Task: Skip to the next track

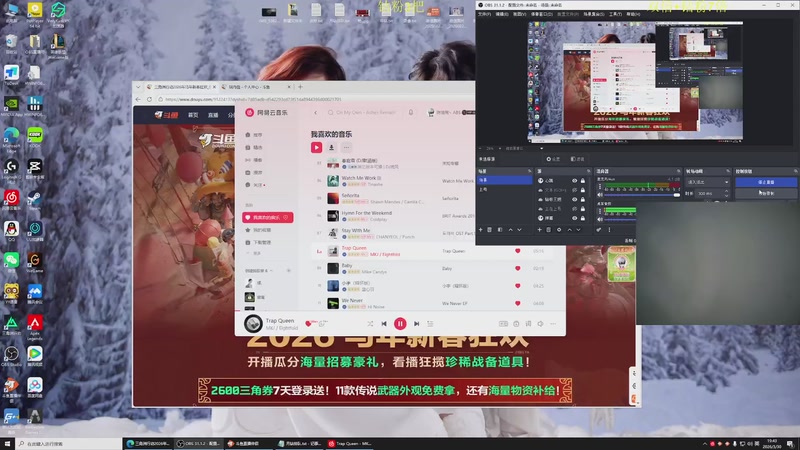Action: (x=416, y=323)
